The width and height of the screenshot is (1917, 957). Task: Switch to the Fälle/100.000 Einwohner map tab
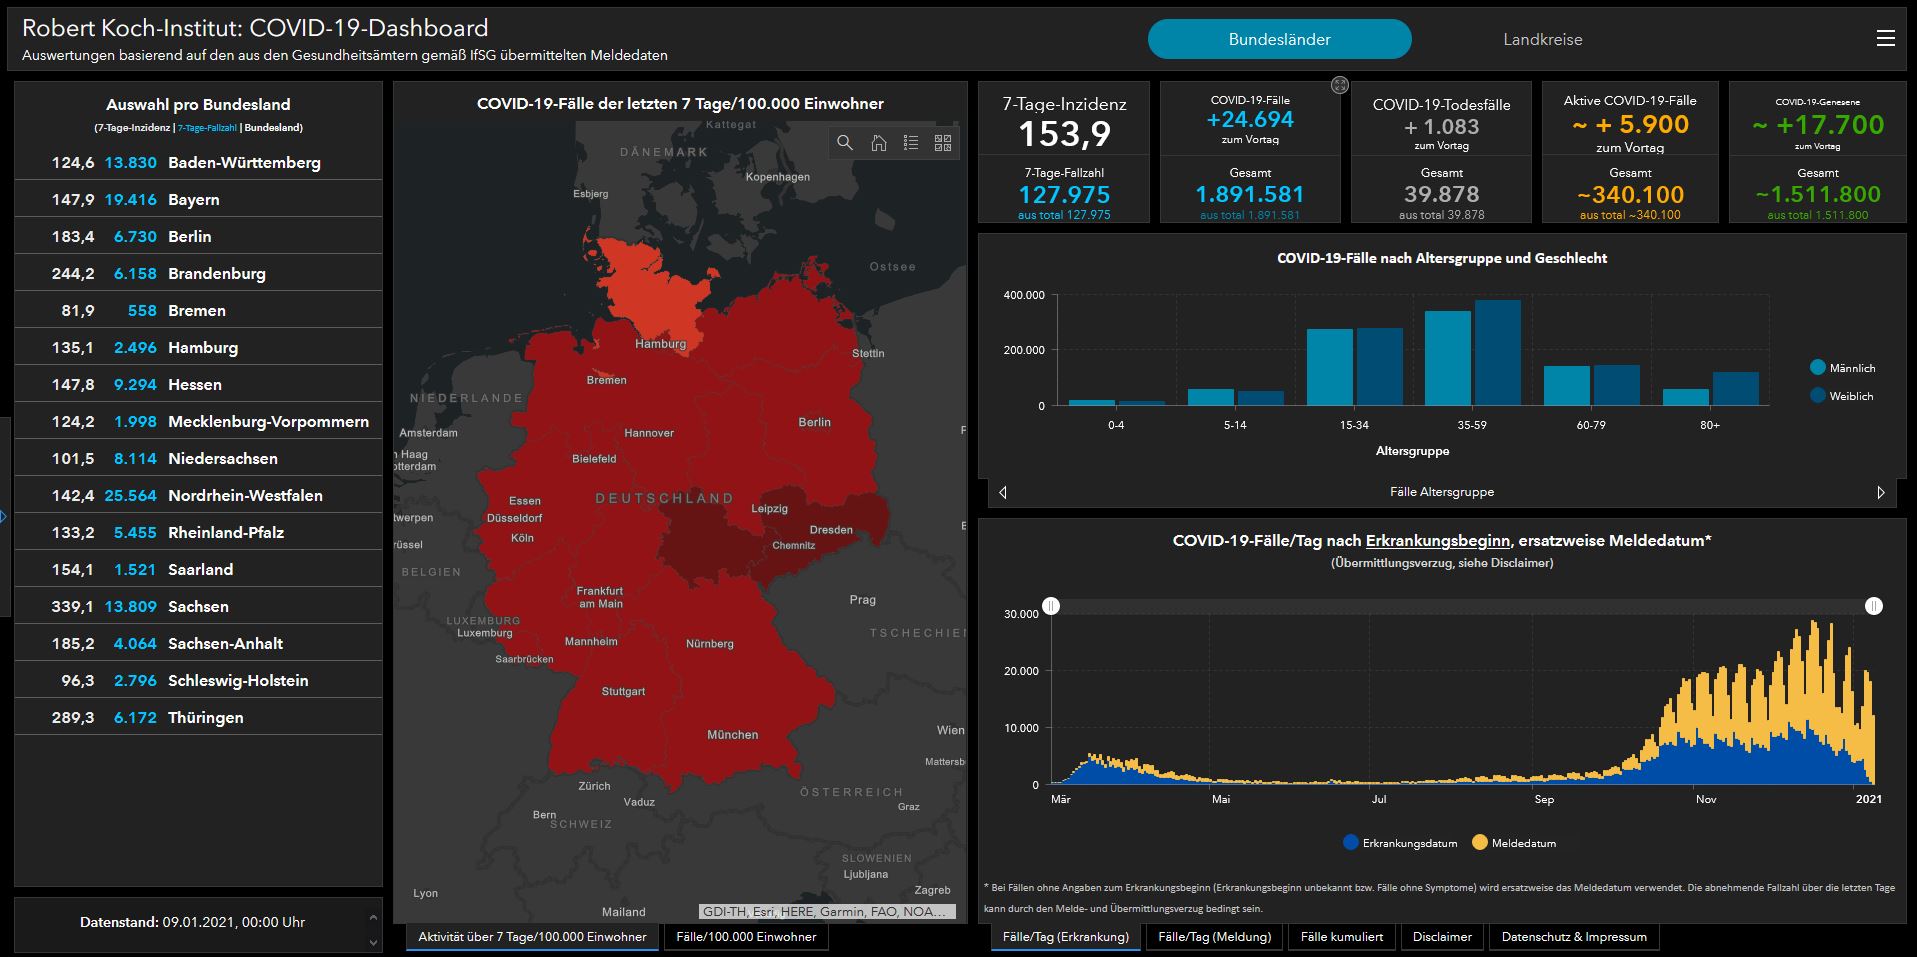(746, 937)
